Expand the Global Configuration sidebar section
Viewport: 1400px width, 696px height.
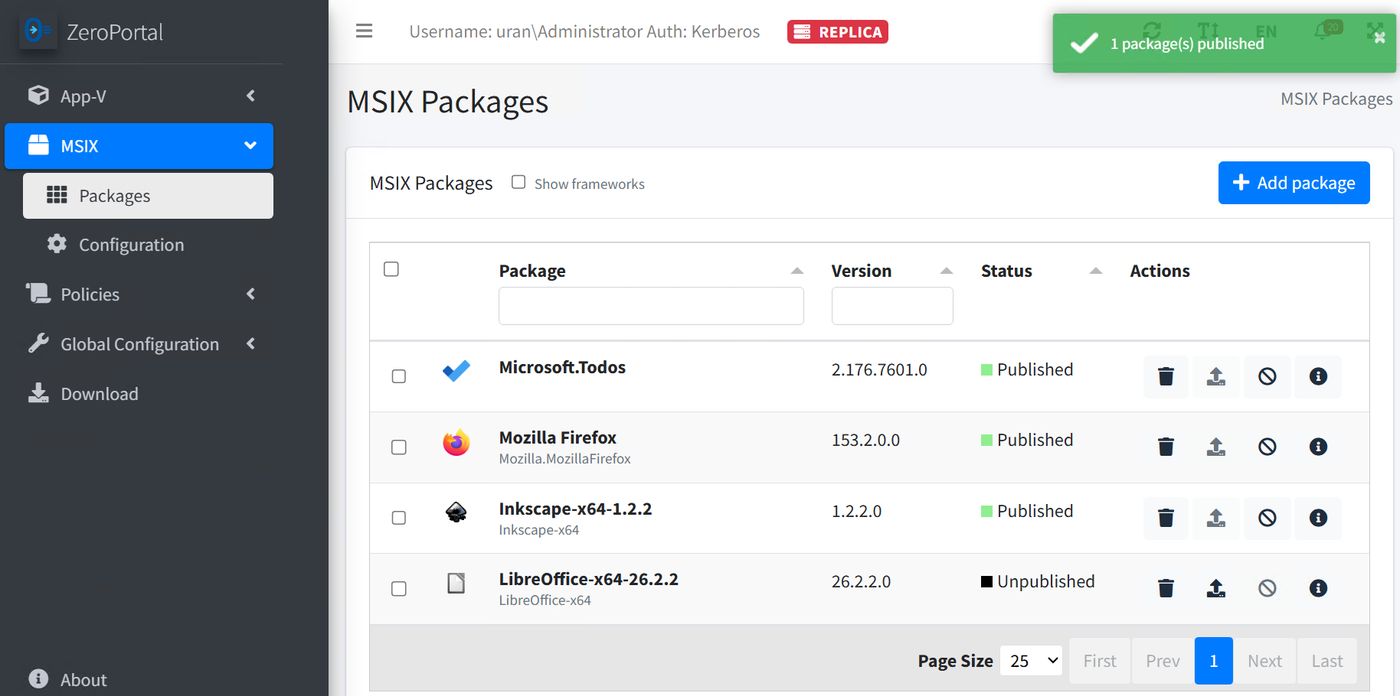pos(139,344)
